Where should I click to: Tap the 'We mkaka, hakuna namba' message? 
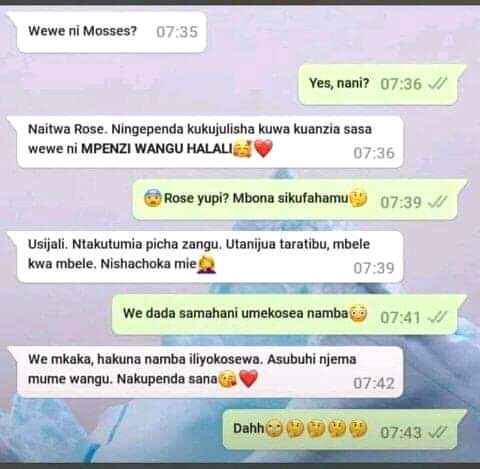[210, 372]
